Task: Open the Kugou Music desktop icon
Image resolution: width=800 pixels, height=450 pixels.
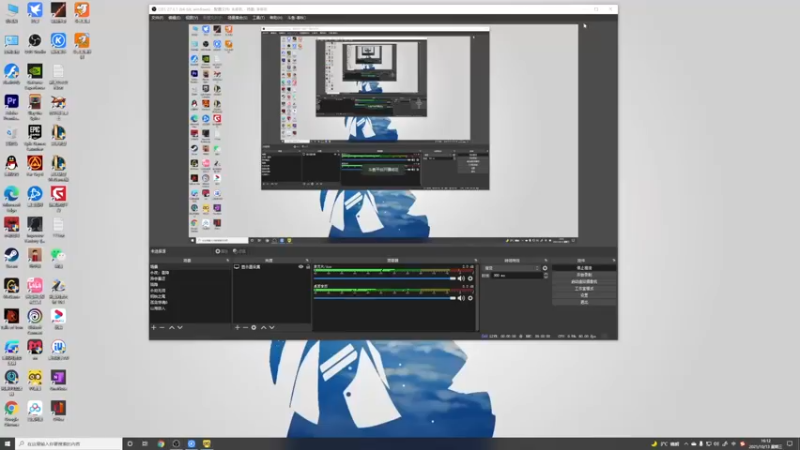Action: (58, 43)
